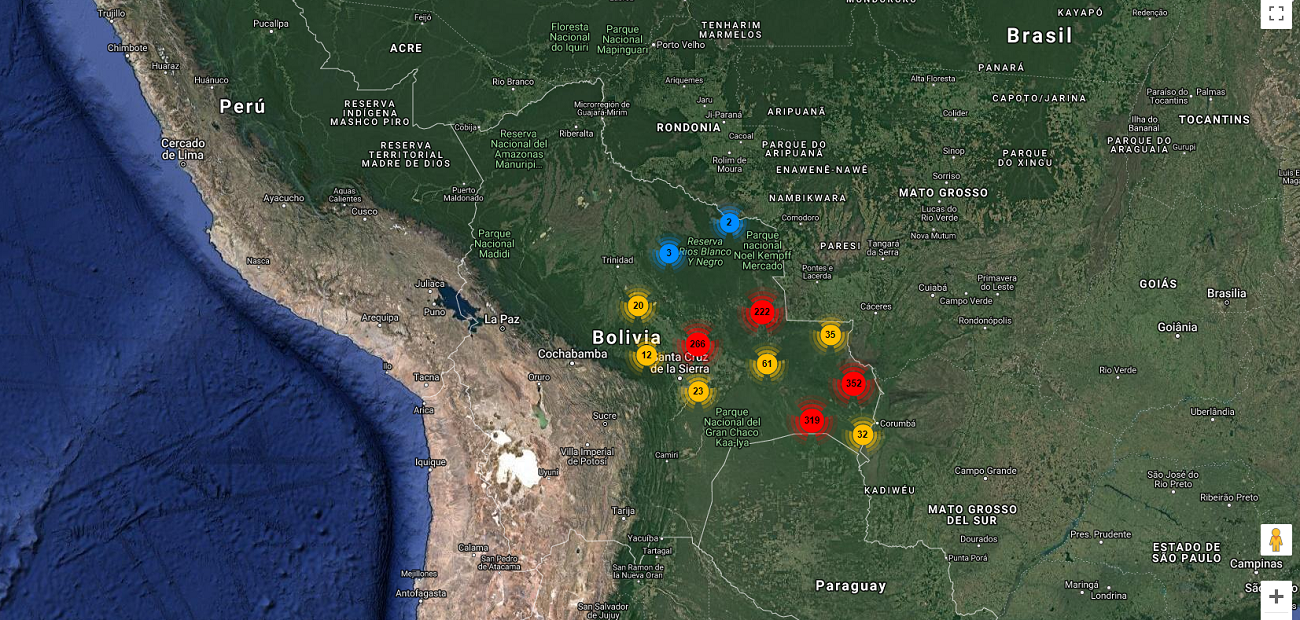This screenshot has width=1300, height=620.
Task: Zoom in using the plus button
Action: click(1275, 597)
